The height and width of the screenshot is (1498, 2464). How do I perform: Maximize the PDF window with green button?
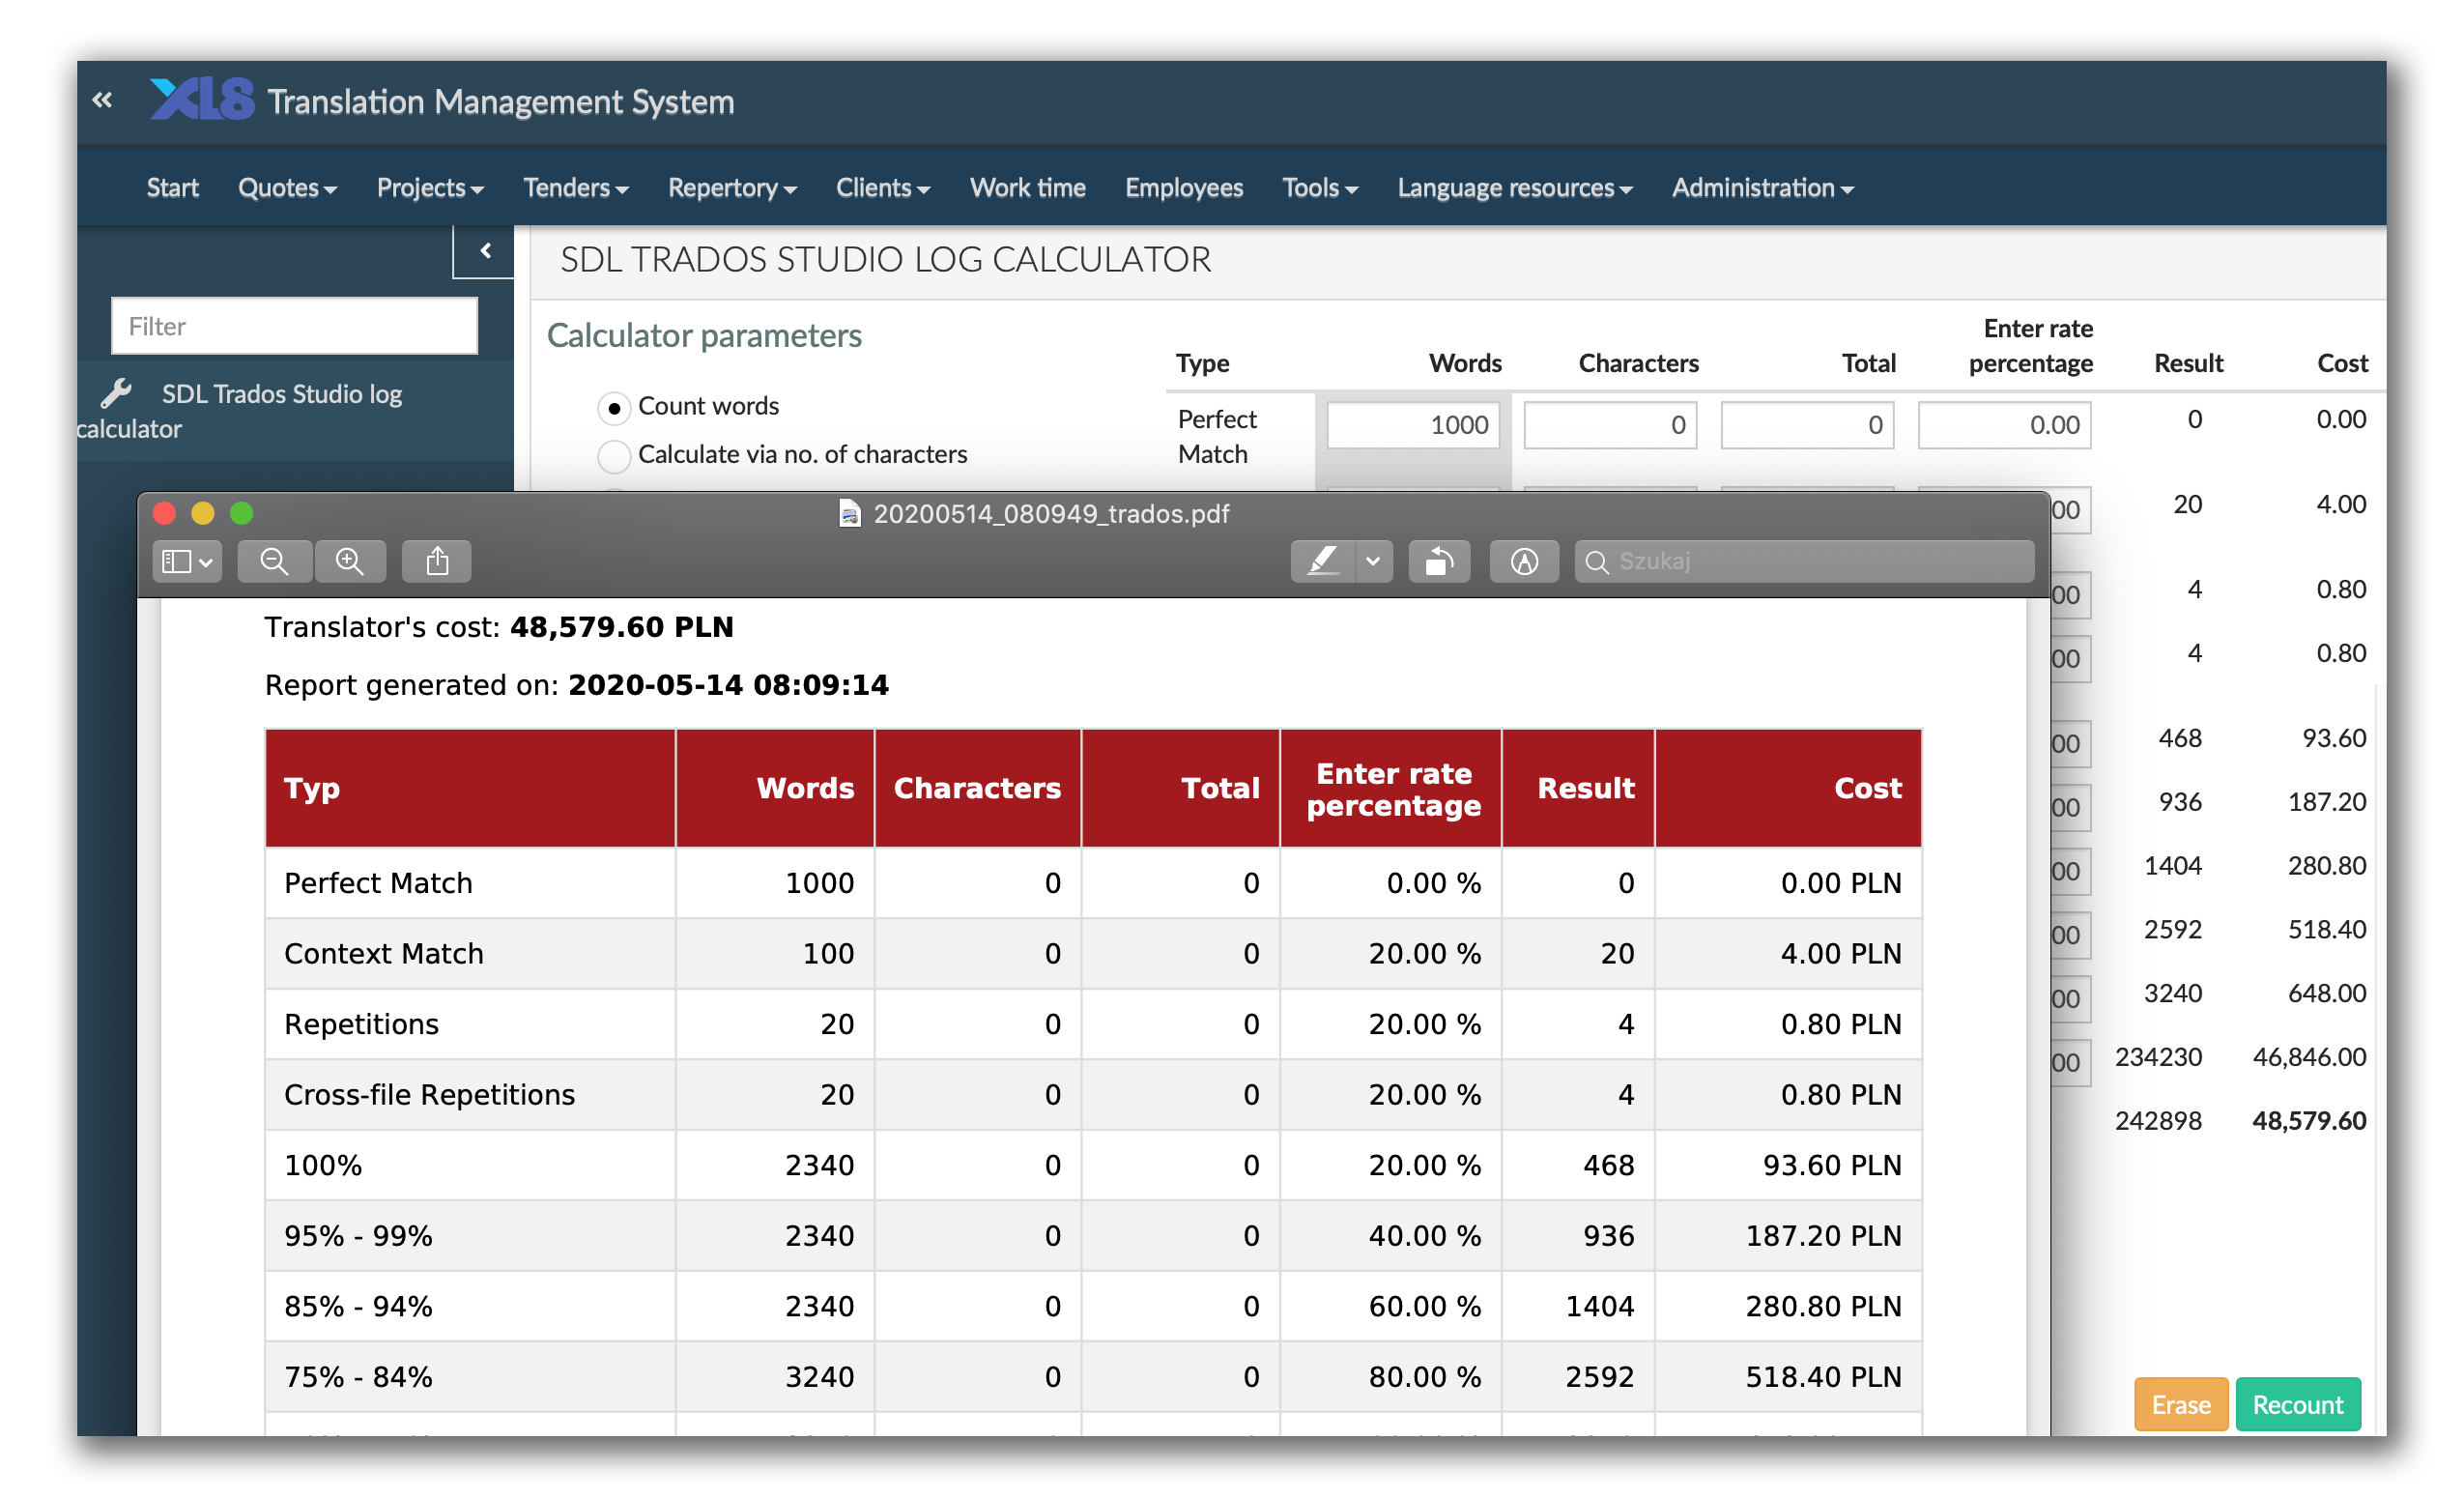(x=242, y=514)
